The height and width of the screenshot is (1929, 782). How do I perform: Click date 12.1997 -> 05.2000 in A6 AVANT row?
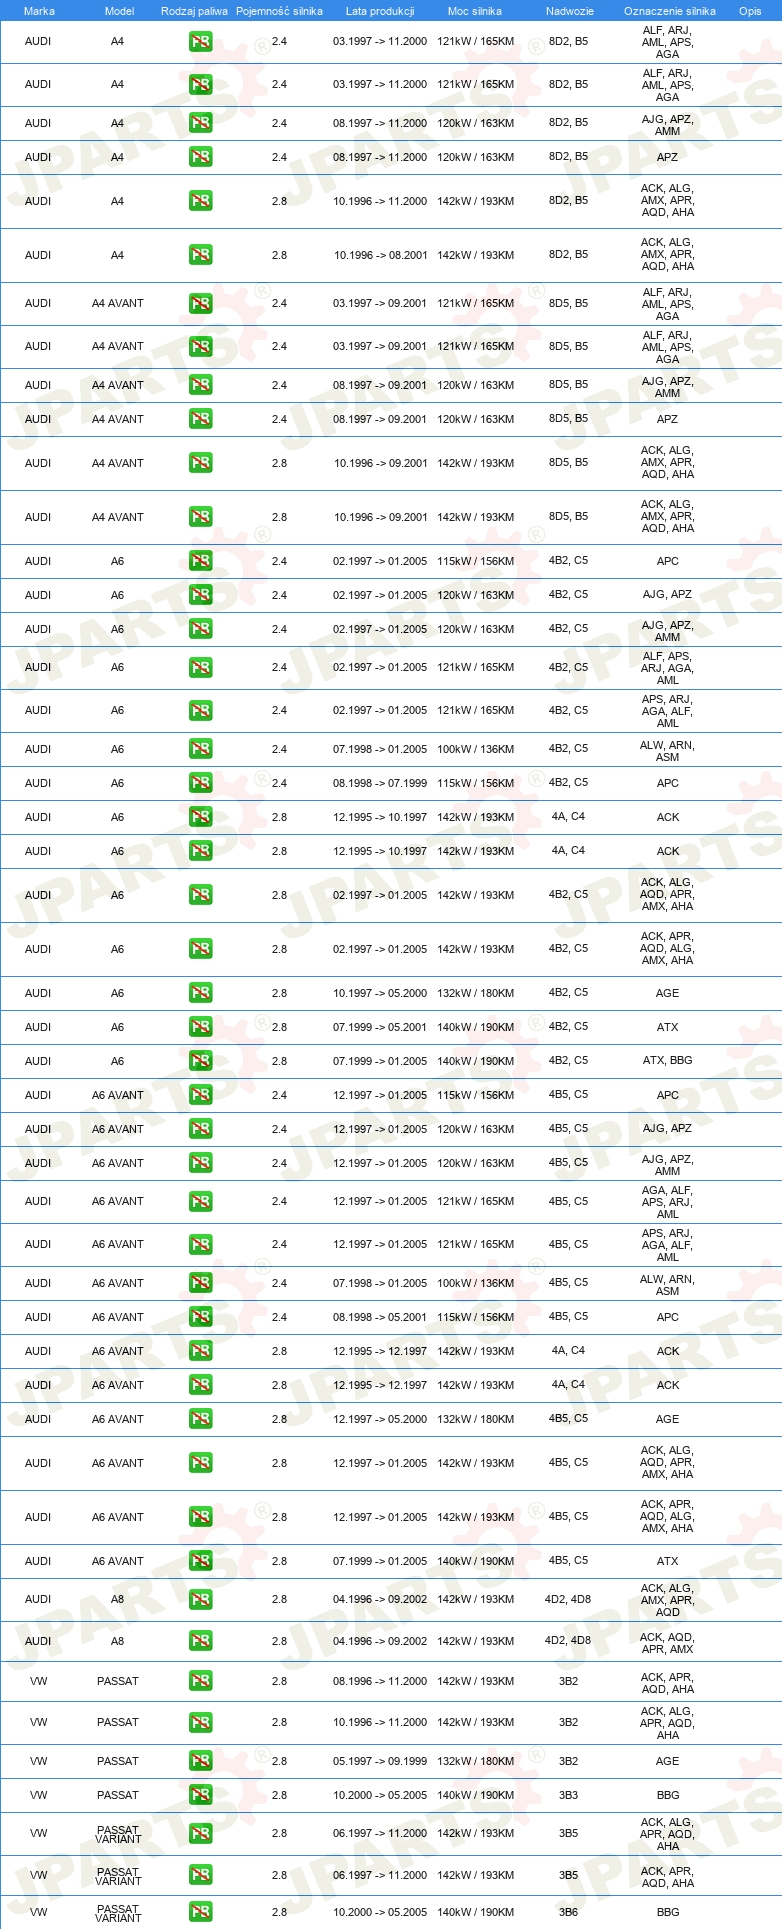[380, 1419]
